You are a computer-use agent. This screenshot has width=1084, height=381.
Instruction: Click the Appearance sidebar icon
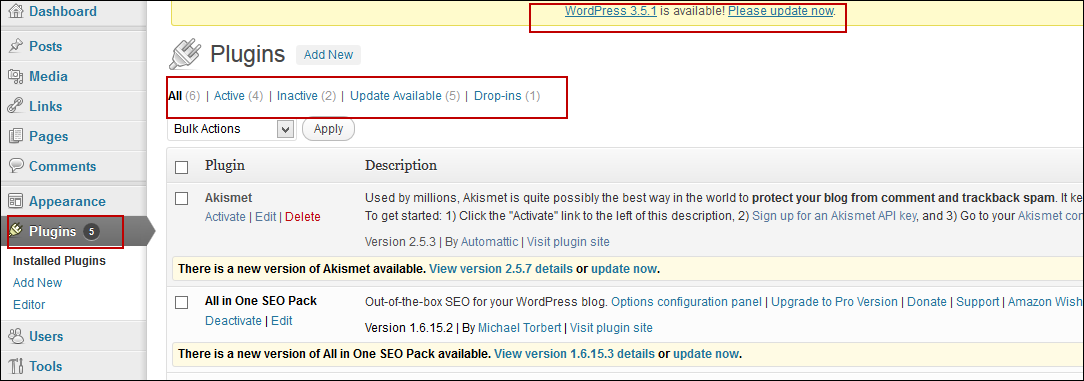click(x=15, y=201)
